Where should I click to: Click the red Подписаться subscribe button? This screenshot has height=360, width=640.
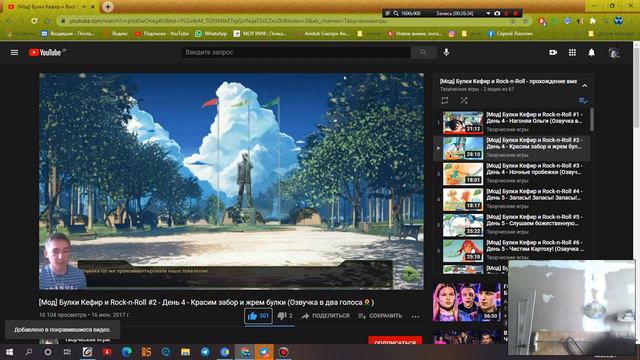pyautogui.click(x=395, y=340)
